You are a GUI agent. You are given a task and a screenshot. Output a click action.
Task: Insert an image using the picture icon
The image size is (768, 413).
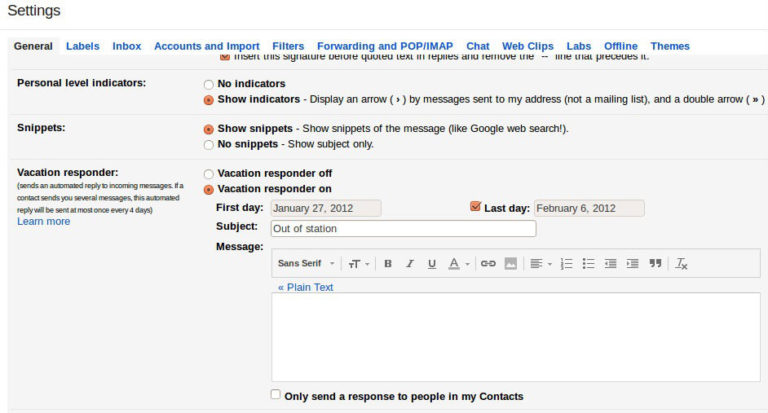[x=510, y=264]
